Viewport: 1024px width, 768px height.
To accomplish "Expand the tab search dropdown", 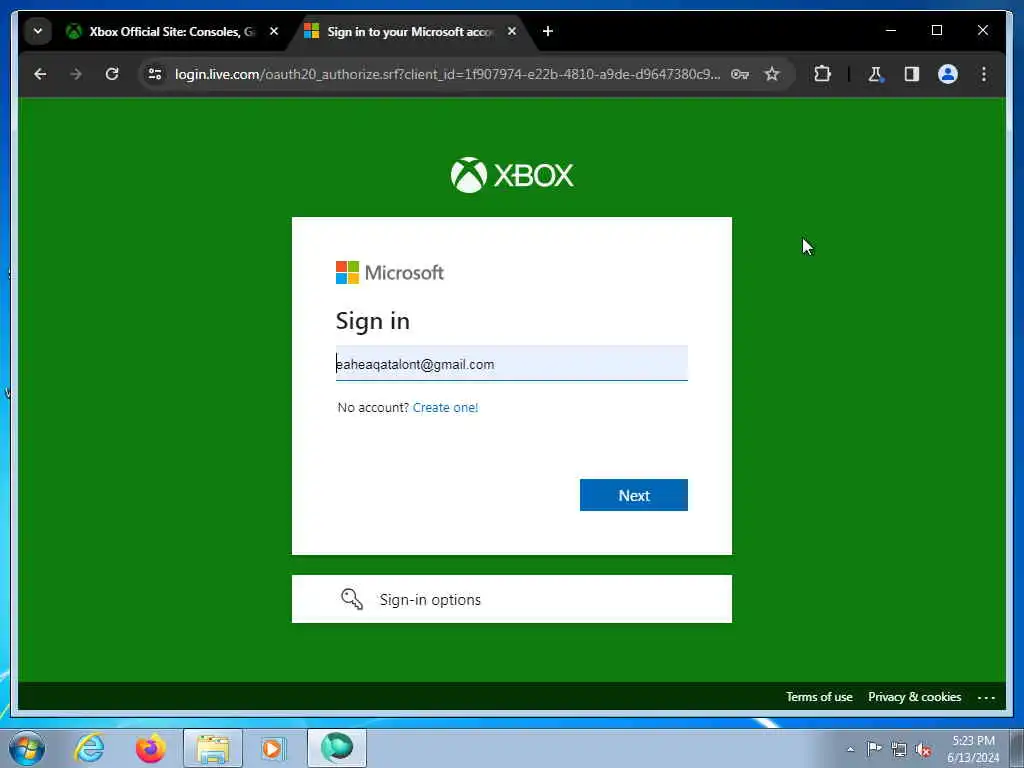I will point(38,31).
